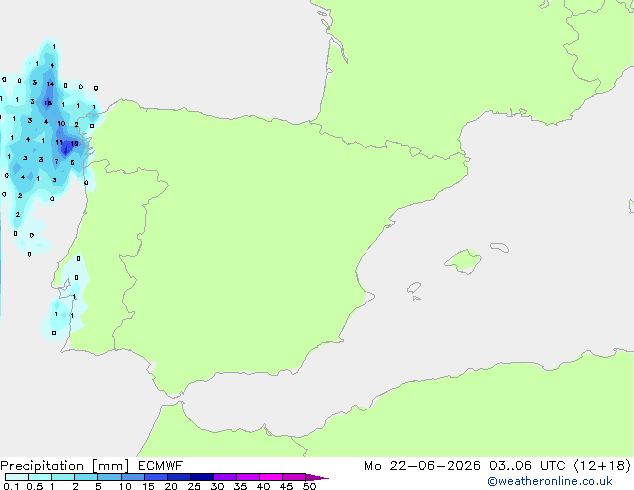This screenshot has width=634, height=490.
Task: Click the 1–2 mm legend color swatch
Action: click(63, 477)
